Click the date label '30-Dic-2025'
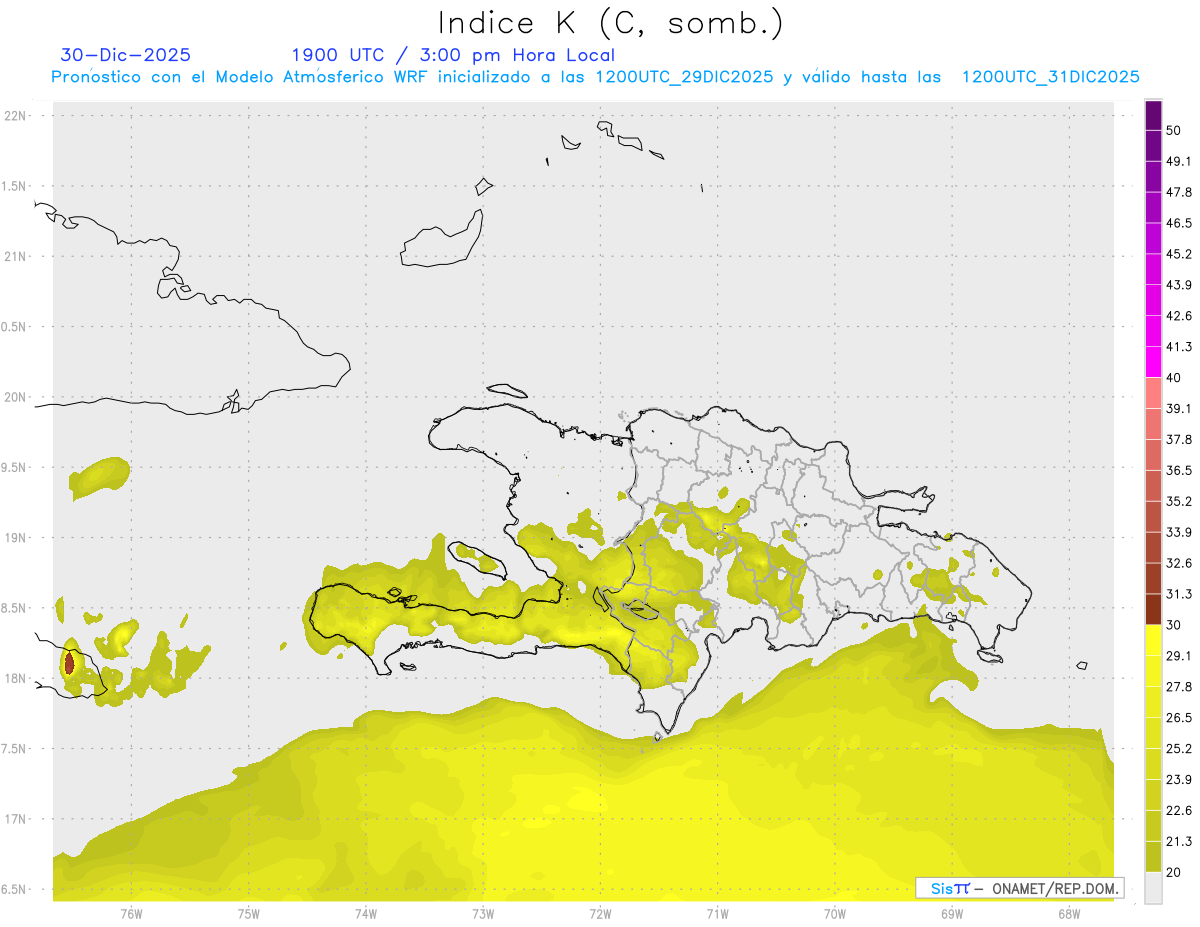 pos(126,55)
